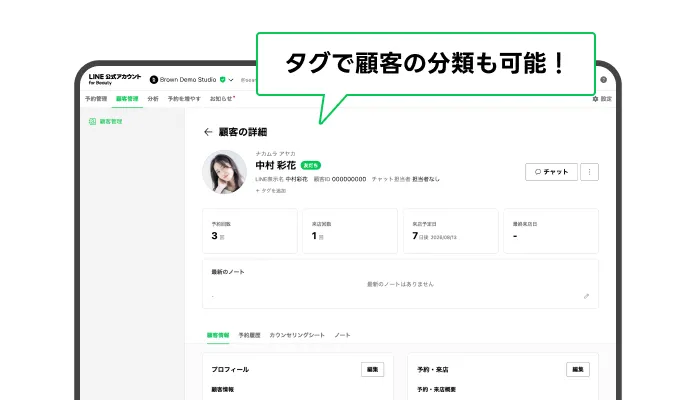Click the green 友だち badge

pos(311,165)
